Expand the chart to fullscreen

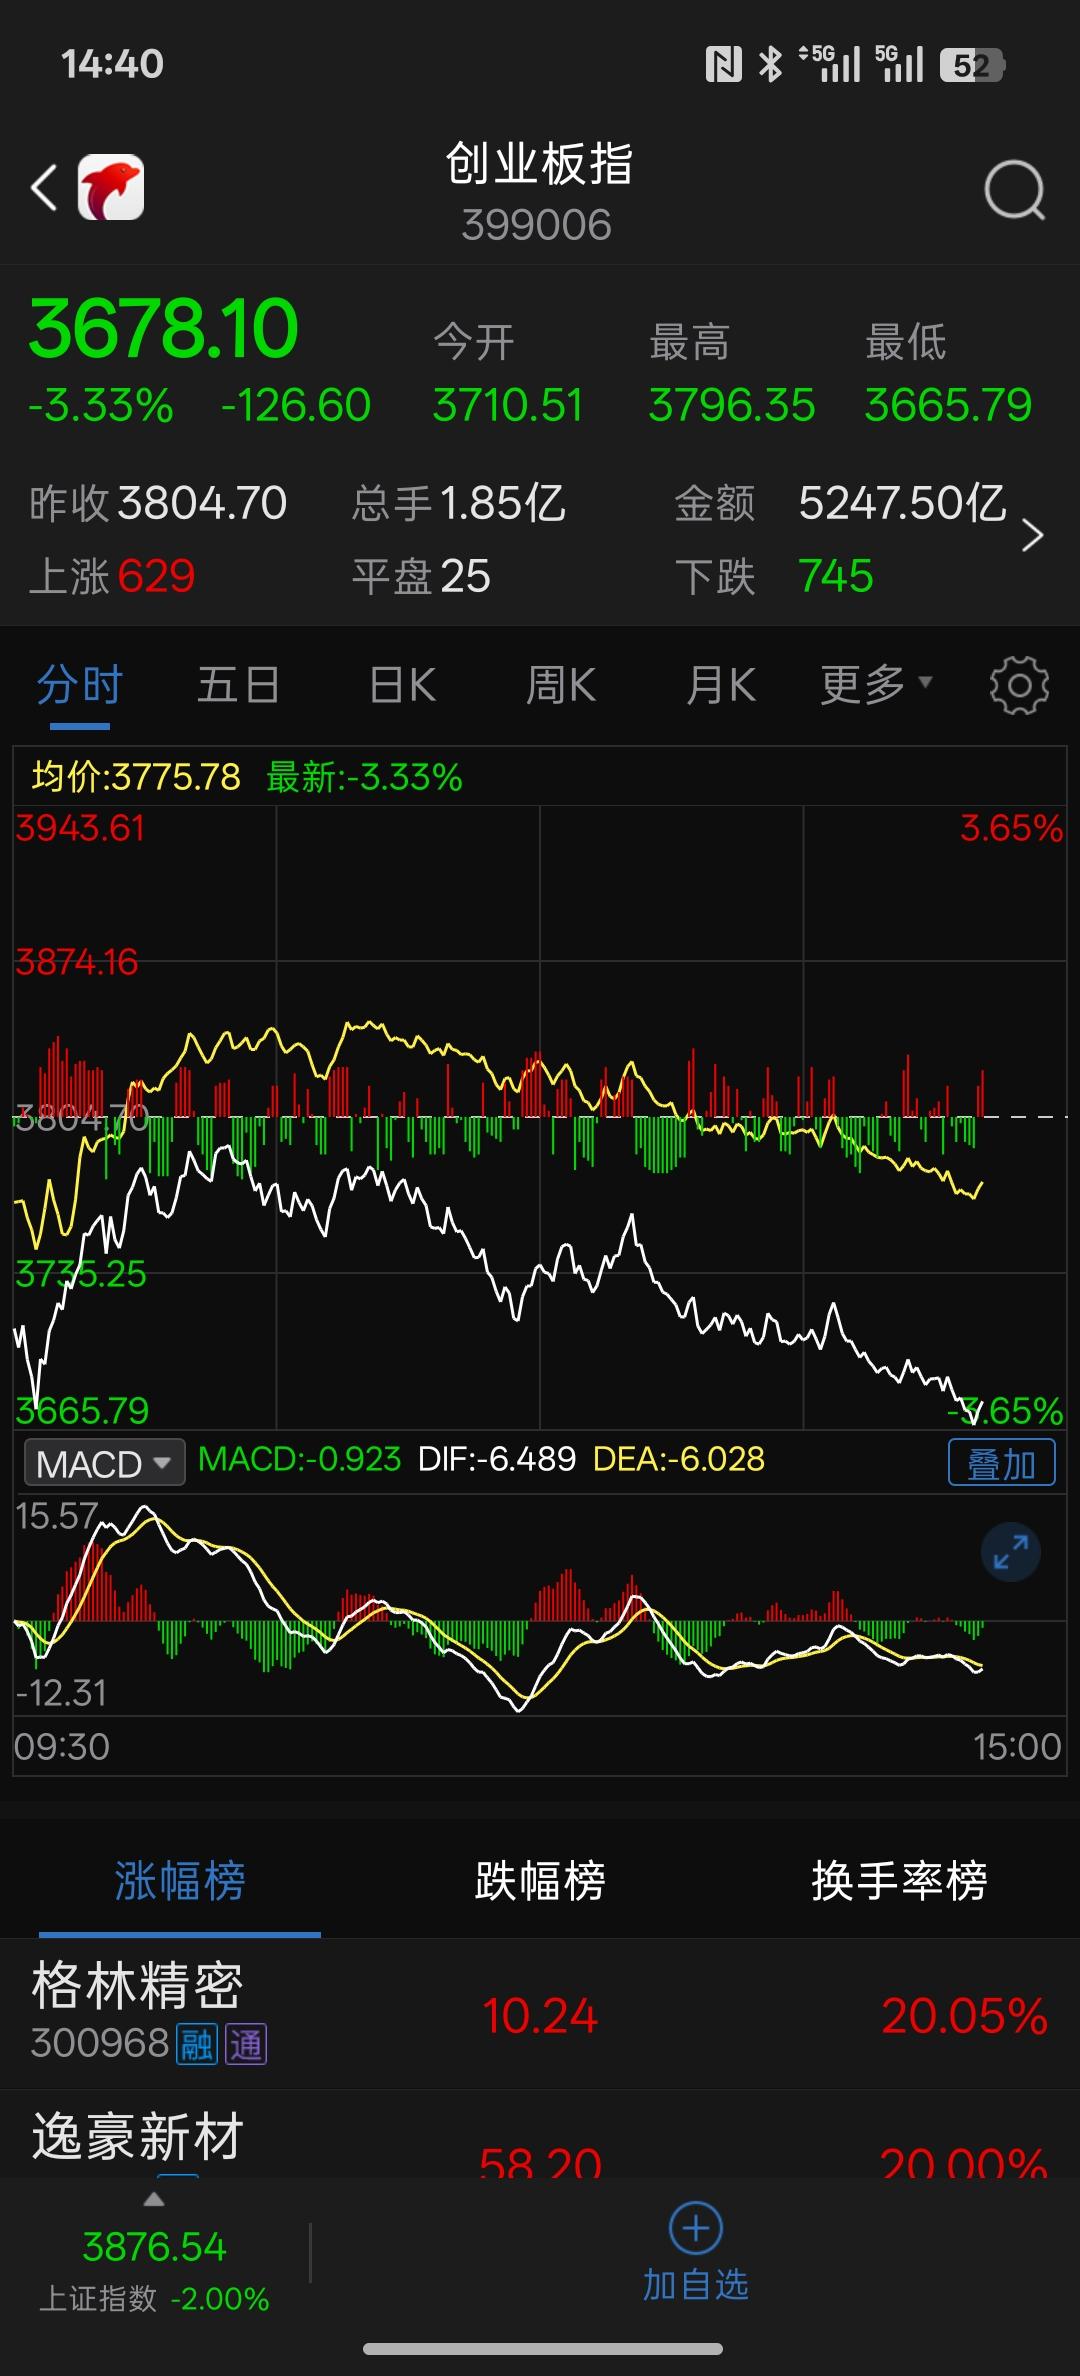(1011, 1552)
